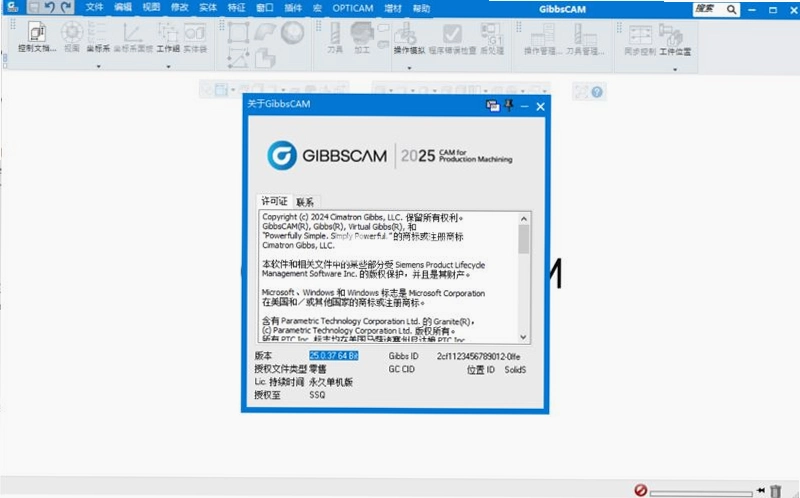Click the undo arrow in title bar
This screenshot has width=800, height=498.
coord(49,7)
